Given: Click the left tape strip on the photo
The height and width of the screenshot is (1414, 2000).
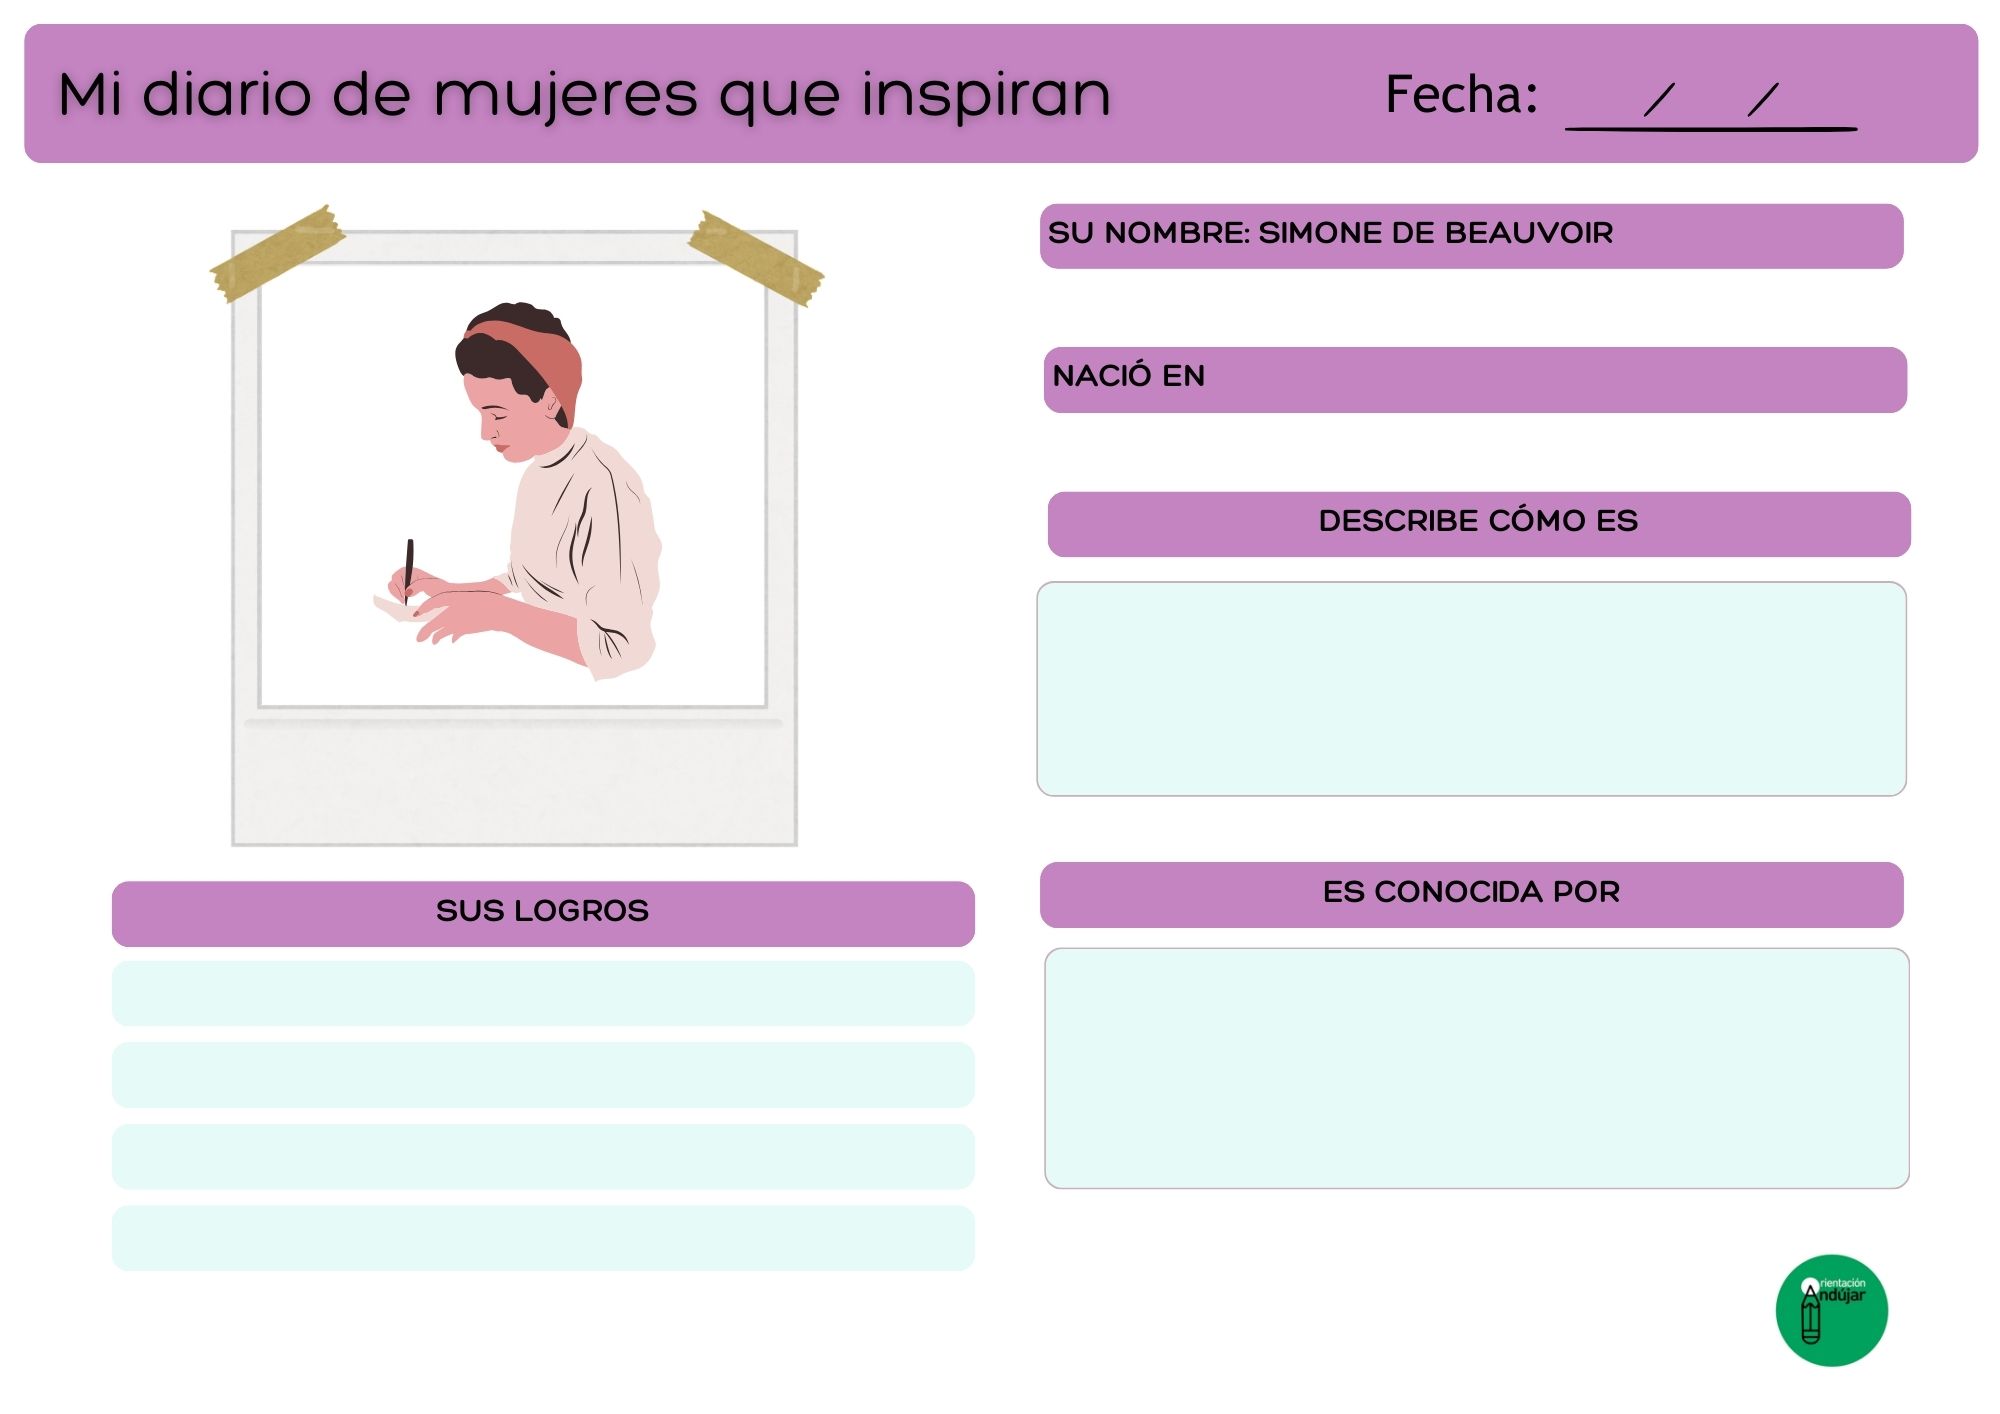Looking at the screenshot, I should pyautogui.click(x=277, y=254).
